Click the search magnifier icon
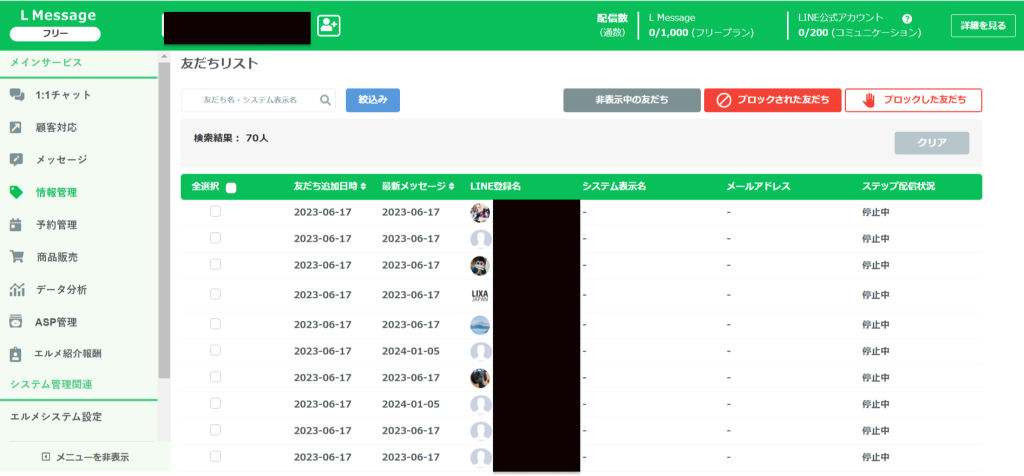This screenshot has height=476, width=1024. 326,100
